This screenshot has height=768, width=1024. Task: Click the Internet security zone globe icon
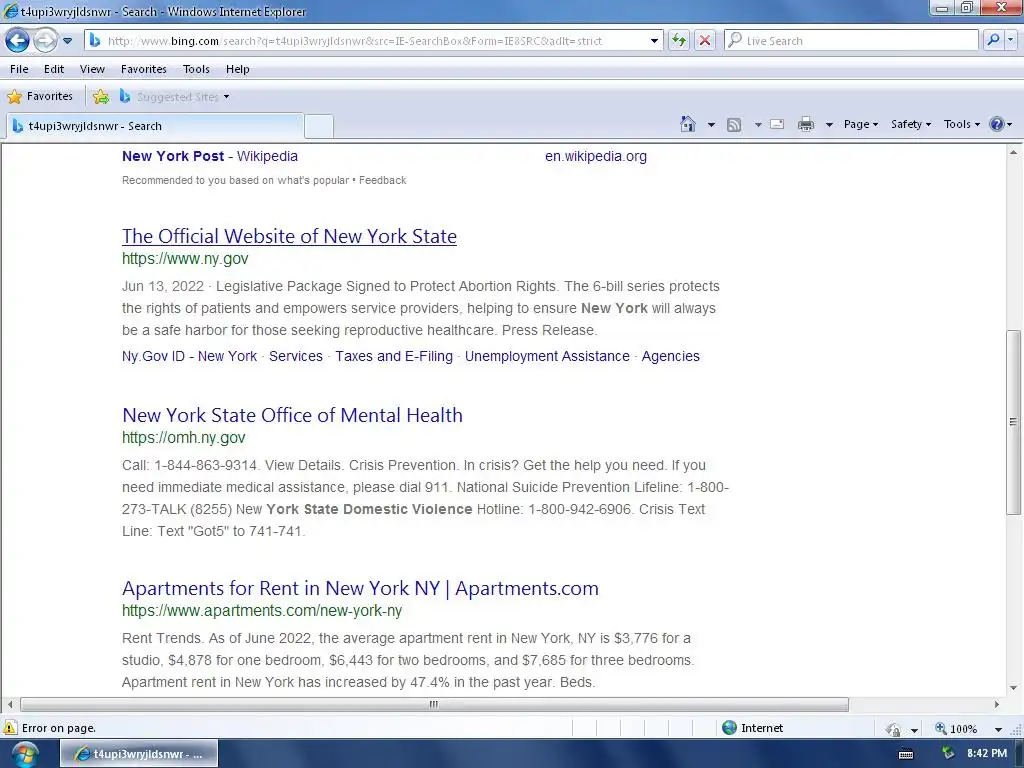click(729, 728)
